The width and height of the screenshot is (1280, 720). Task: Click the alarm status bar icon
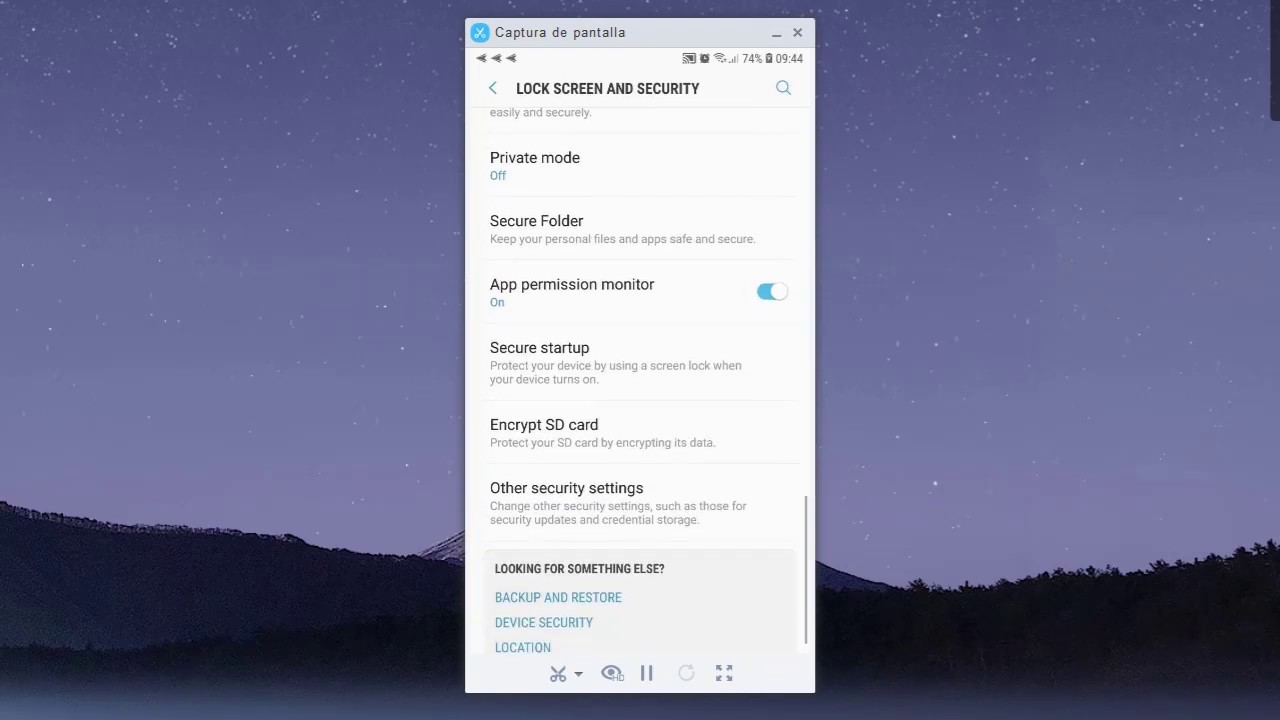tap(704, 59)
